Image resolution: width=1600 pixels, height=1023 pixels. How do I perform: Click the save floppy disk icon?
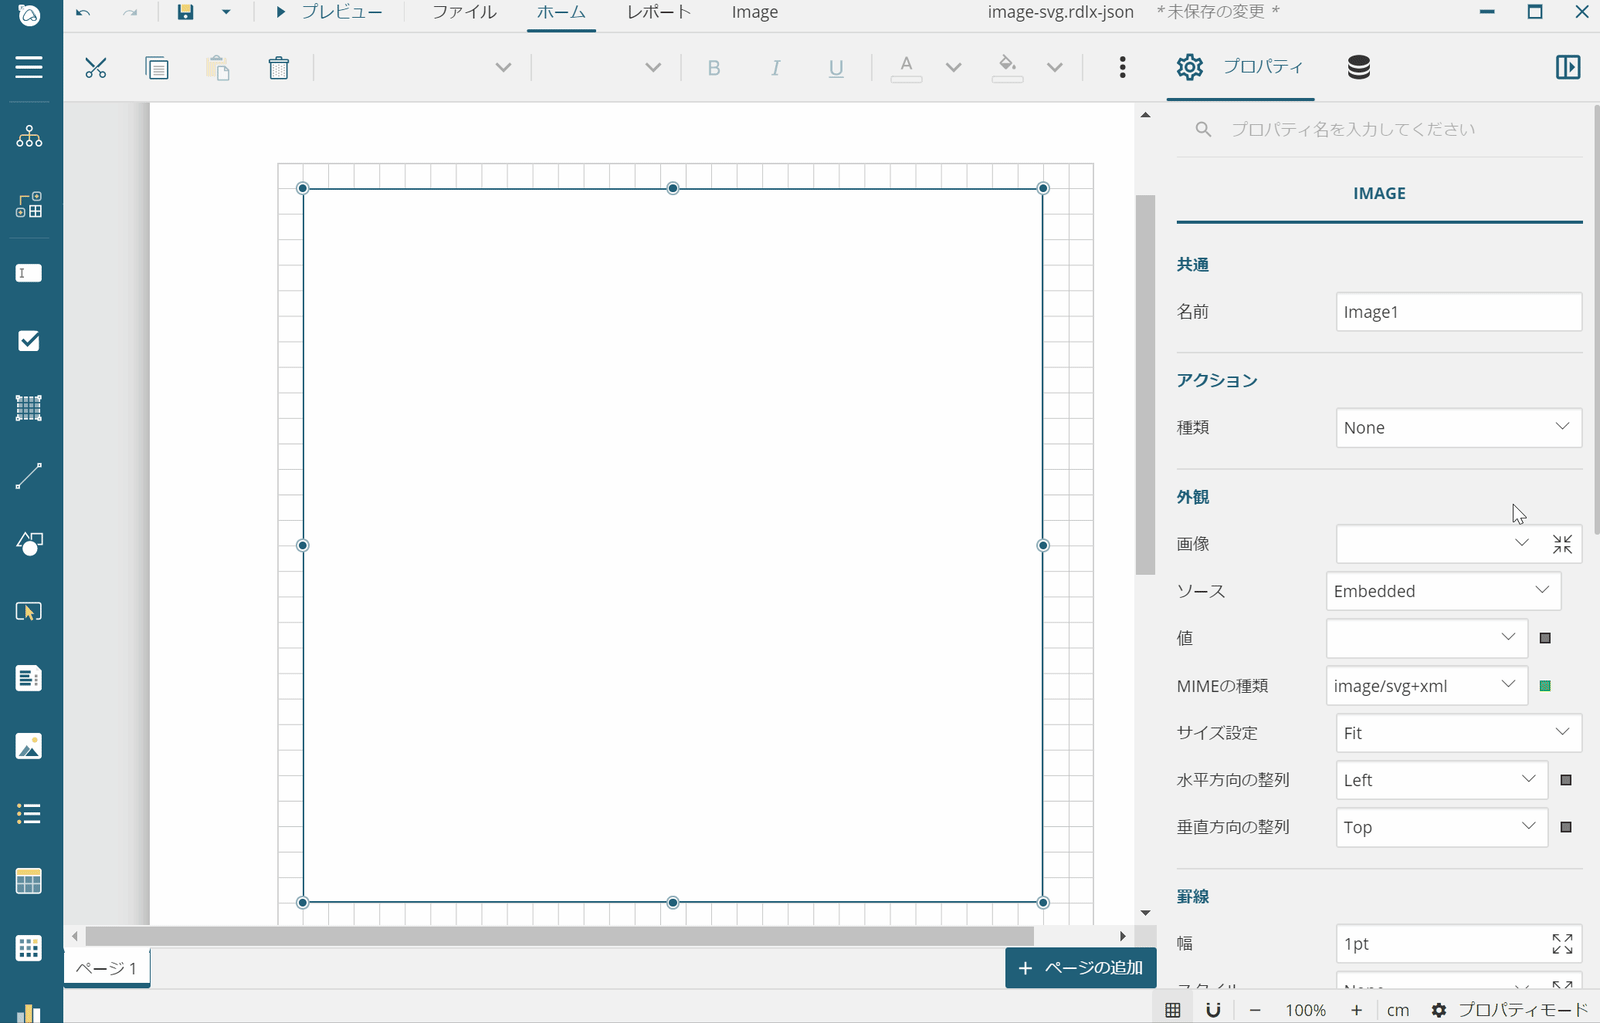(x=185, y=12)
